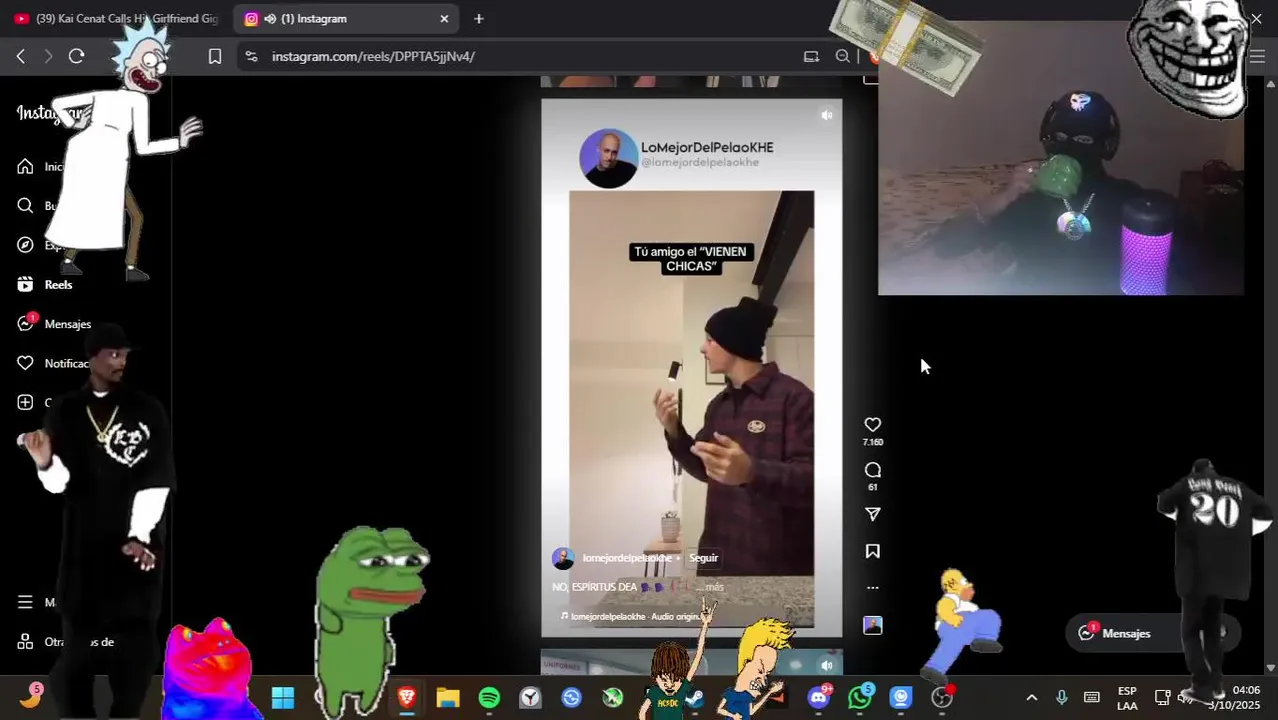Open the browser main menu
The height and width of the screenshot is (720, 1278).
1257,56
